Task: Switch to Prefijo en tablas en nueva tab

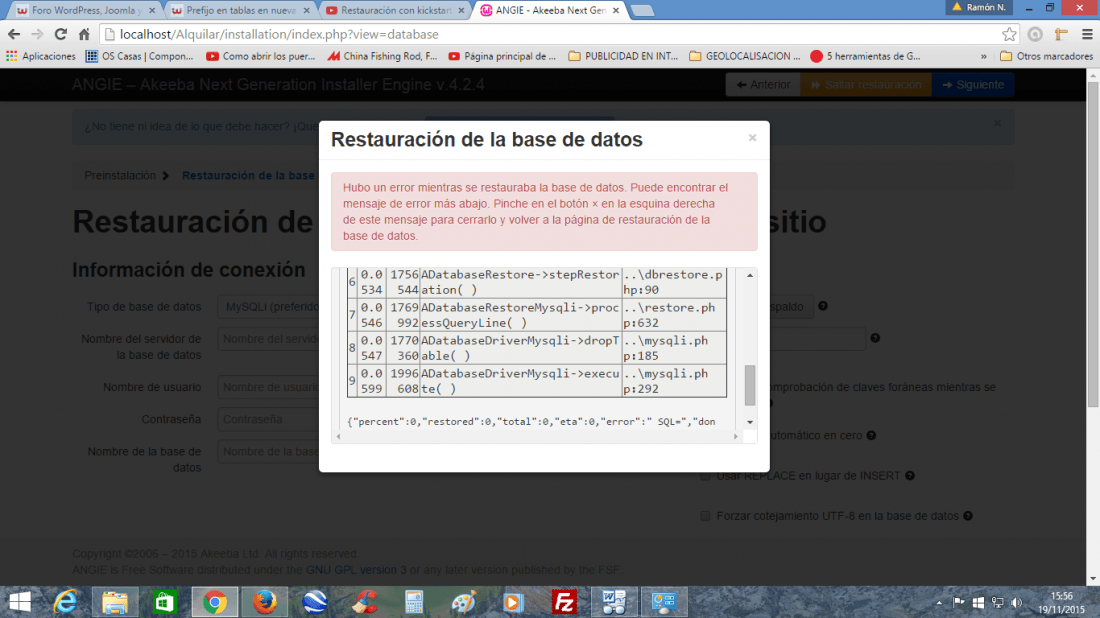Action: pos(239,11)
